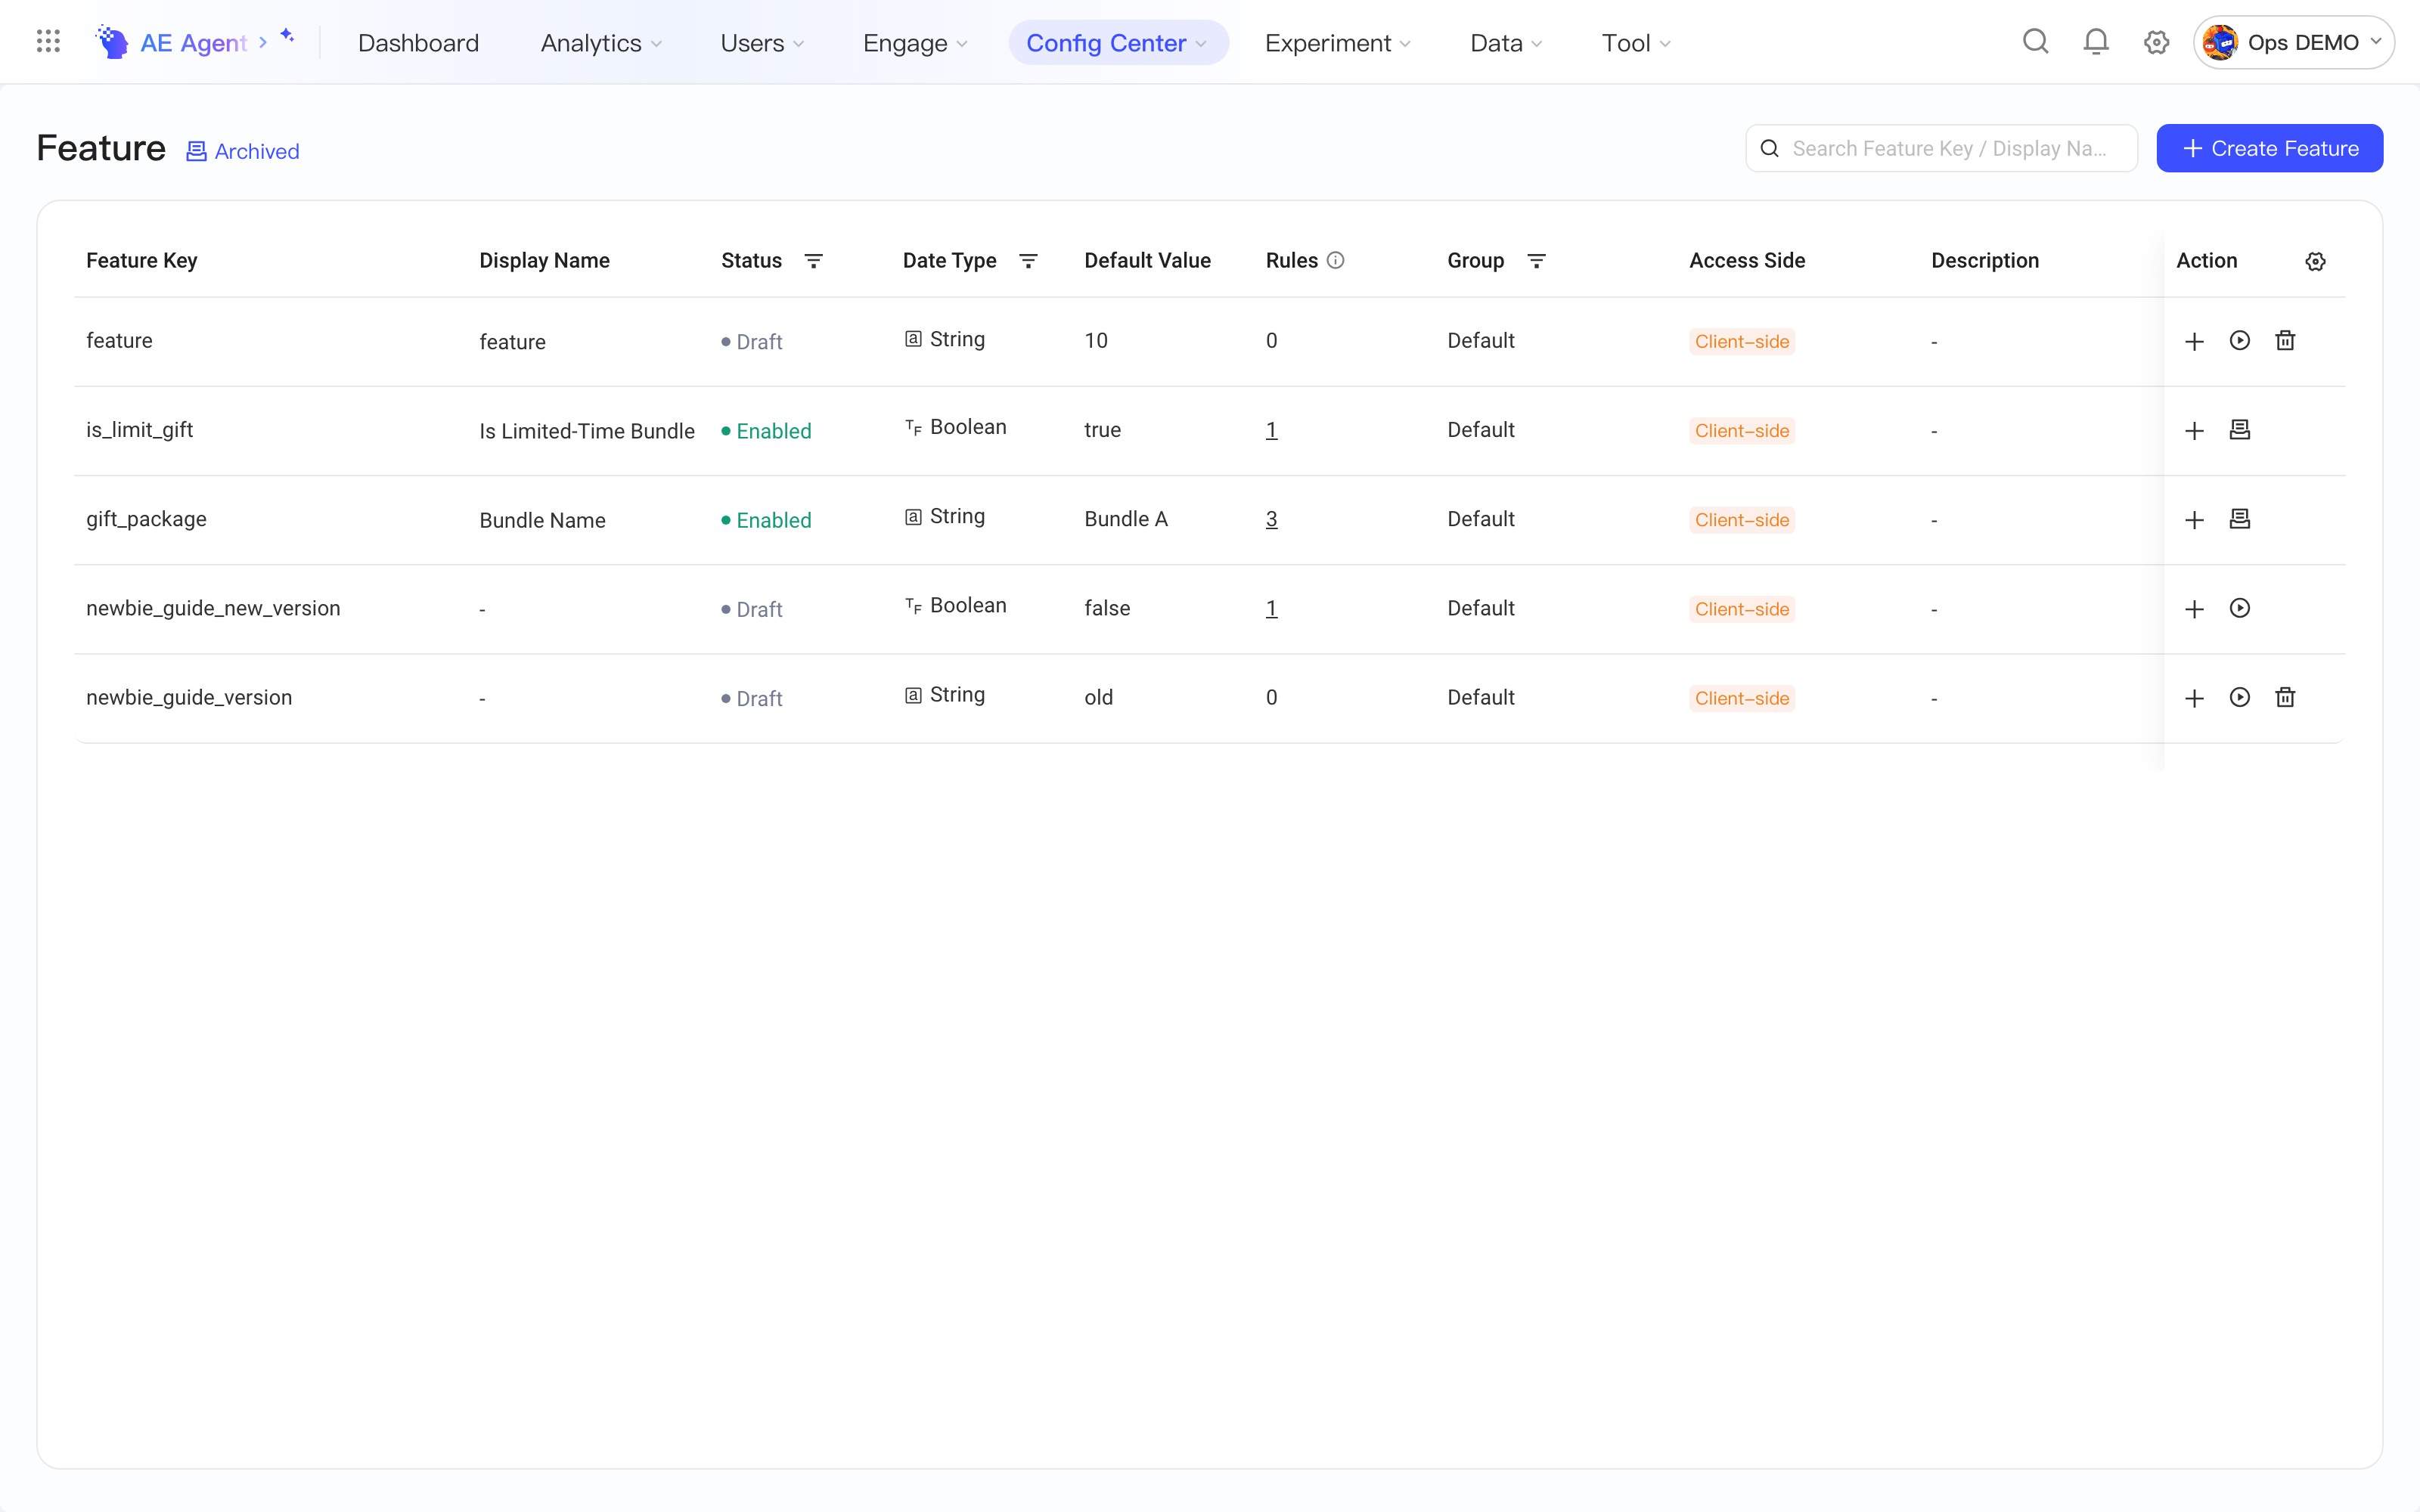
Task: Archive the is_limit_gift feature
Action: tap(2240, 430)
